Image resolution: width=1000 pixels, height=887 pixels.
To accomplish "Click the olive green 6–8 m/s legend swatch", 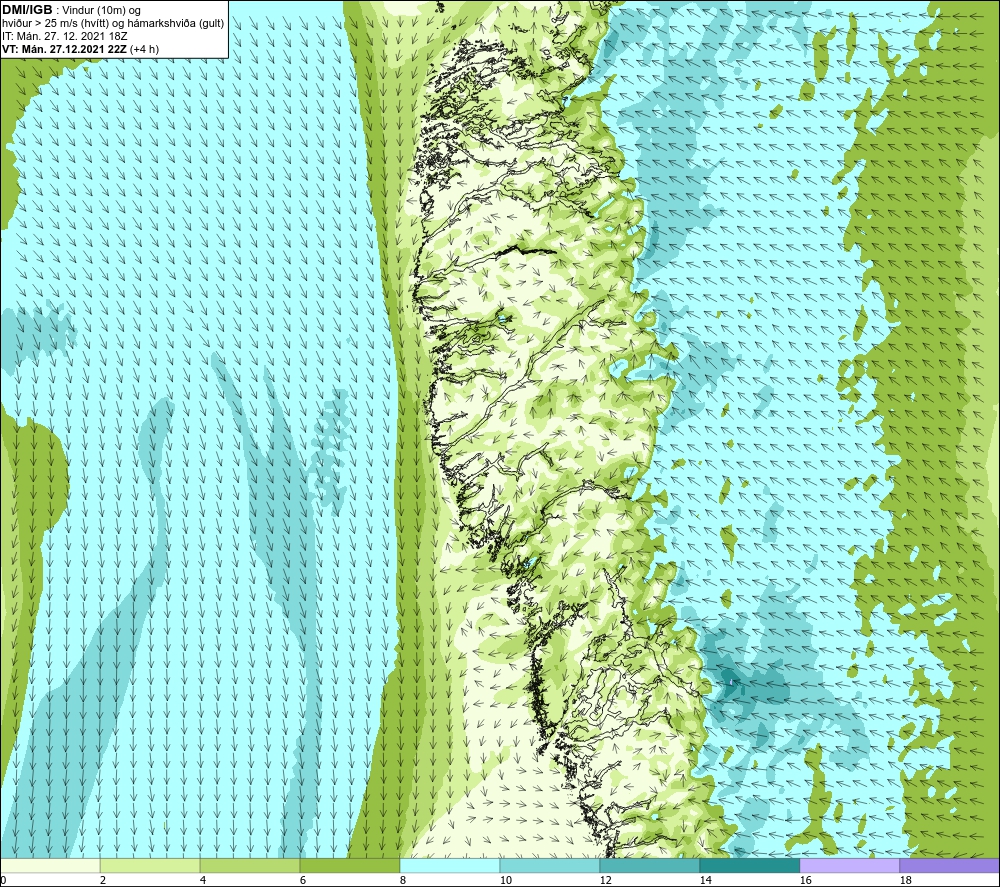I will coord(350,865).
